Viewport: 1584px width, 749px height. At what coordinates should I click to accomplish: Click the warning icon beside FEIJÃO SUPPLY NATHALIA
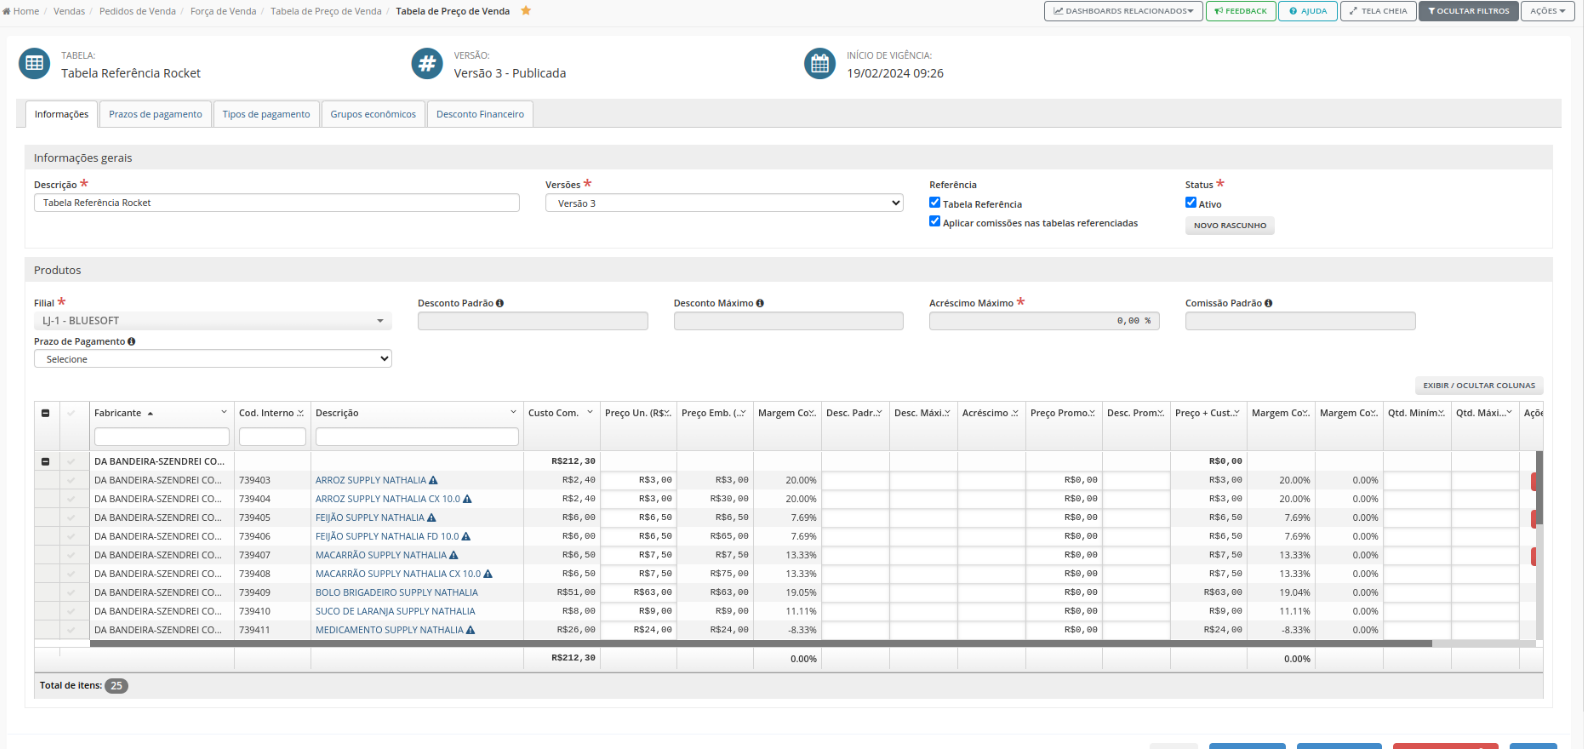432,518
